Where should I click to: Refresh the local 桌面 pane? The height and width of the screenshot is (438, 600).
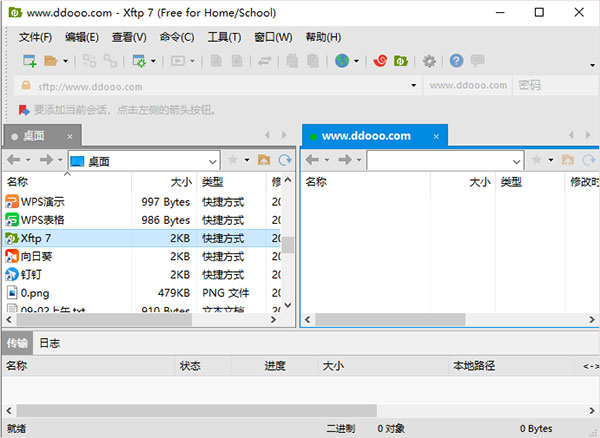(285, 160)
